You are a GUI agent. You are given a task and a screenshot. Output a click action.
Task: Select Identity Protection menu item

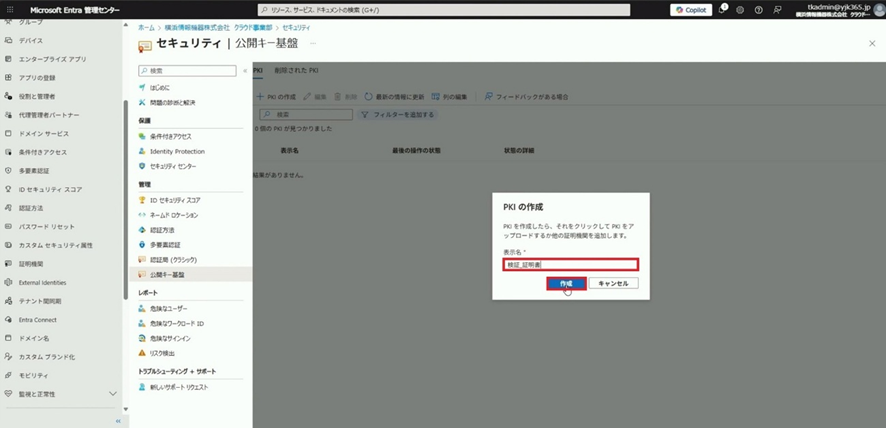tap(177, 151)
